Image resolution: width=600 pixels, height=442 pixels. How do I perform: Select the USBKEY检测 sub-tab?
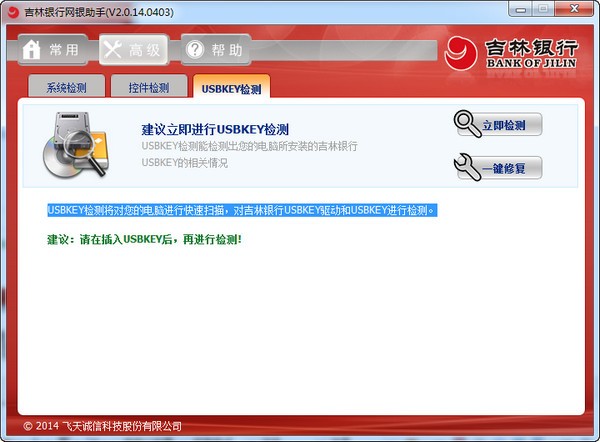[232, 87]
